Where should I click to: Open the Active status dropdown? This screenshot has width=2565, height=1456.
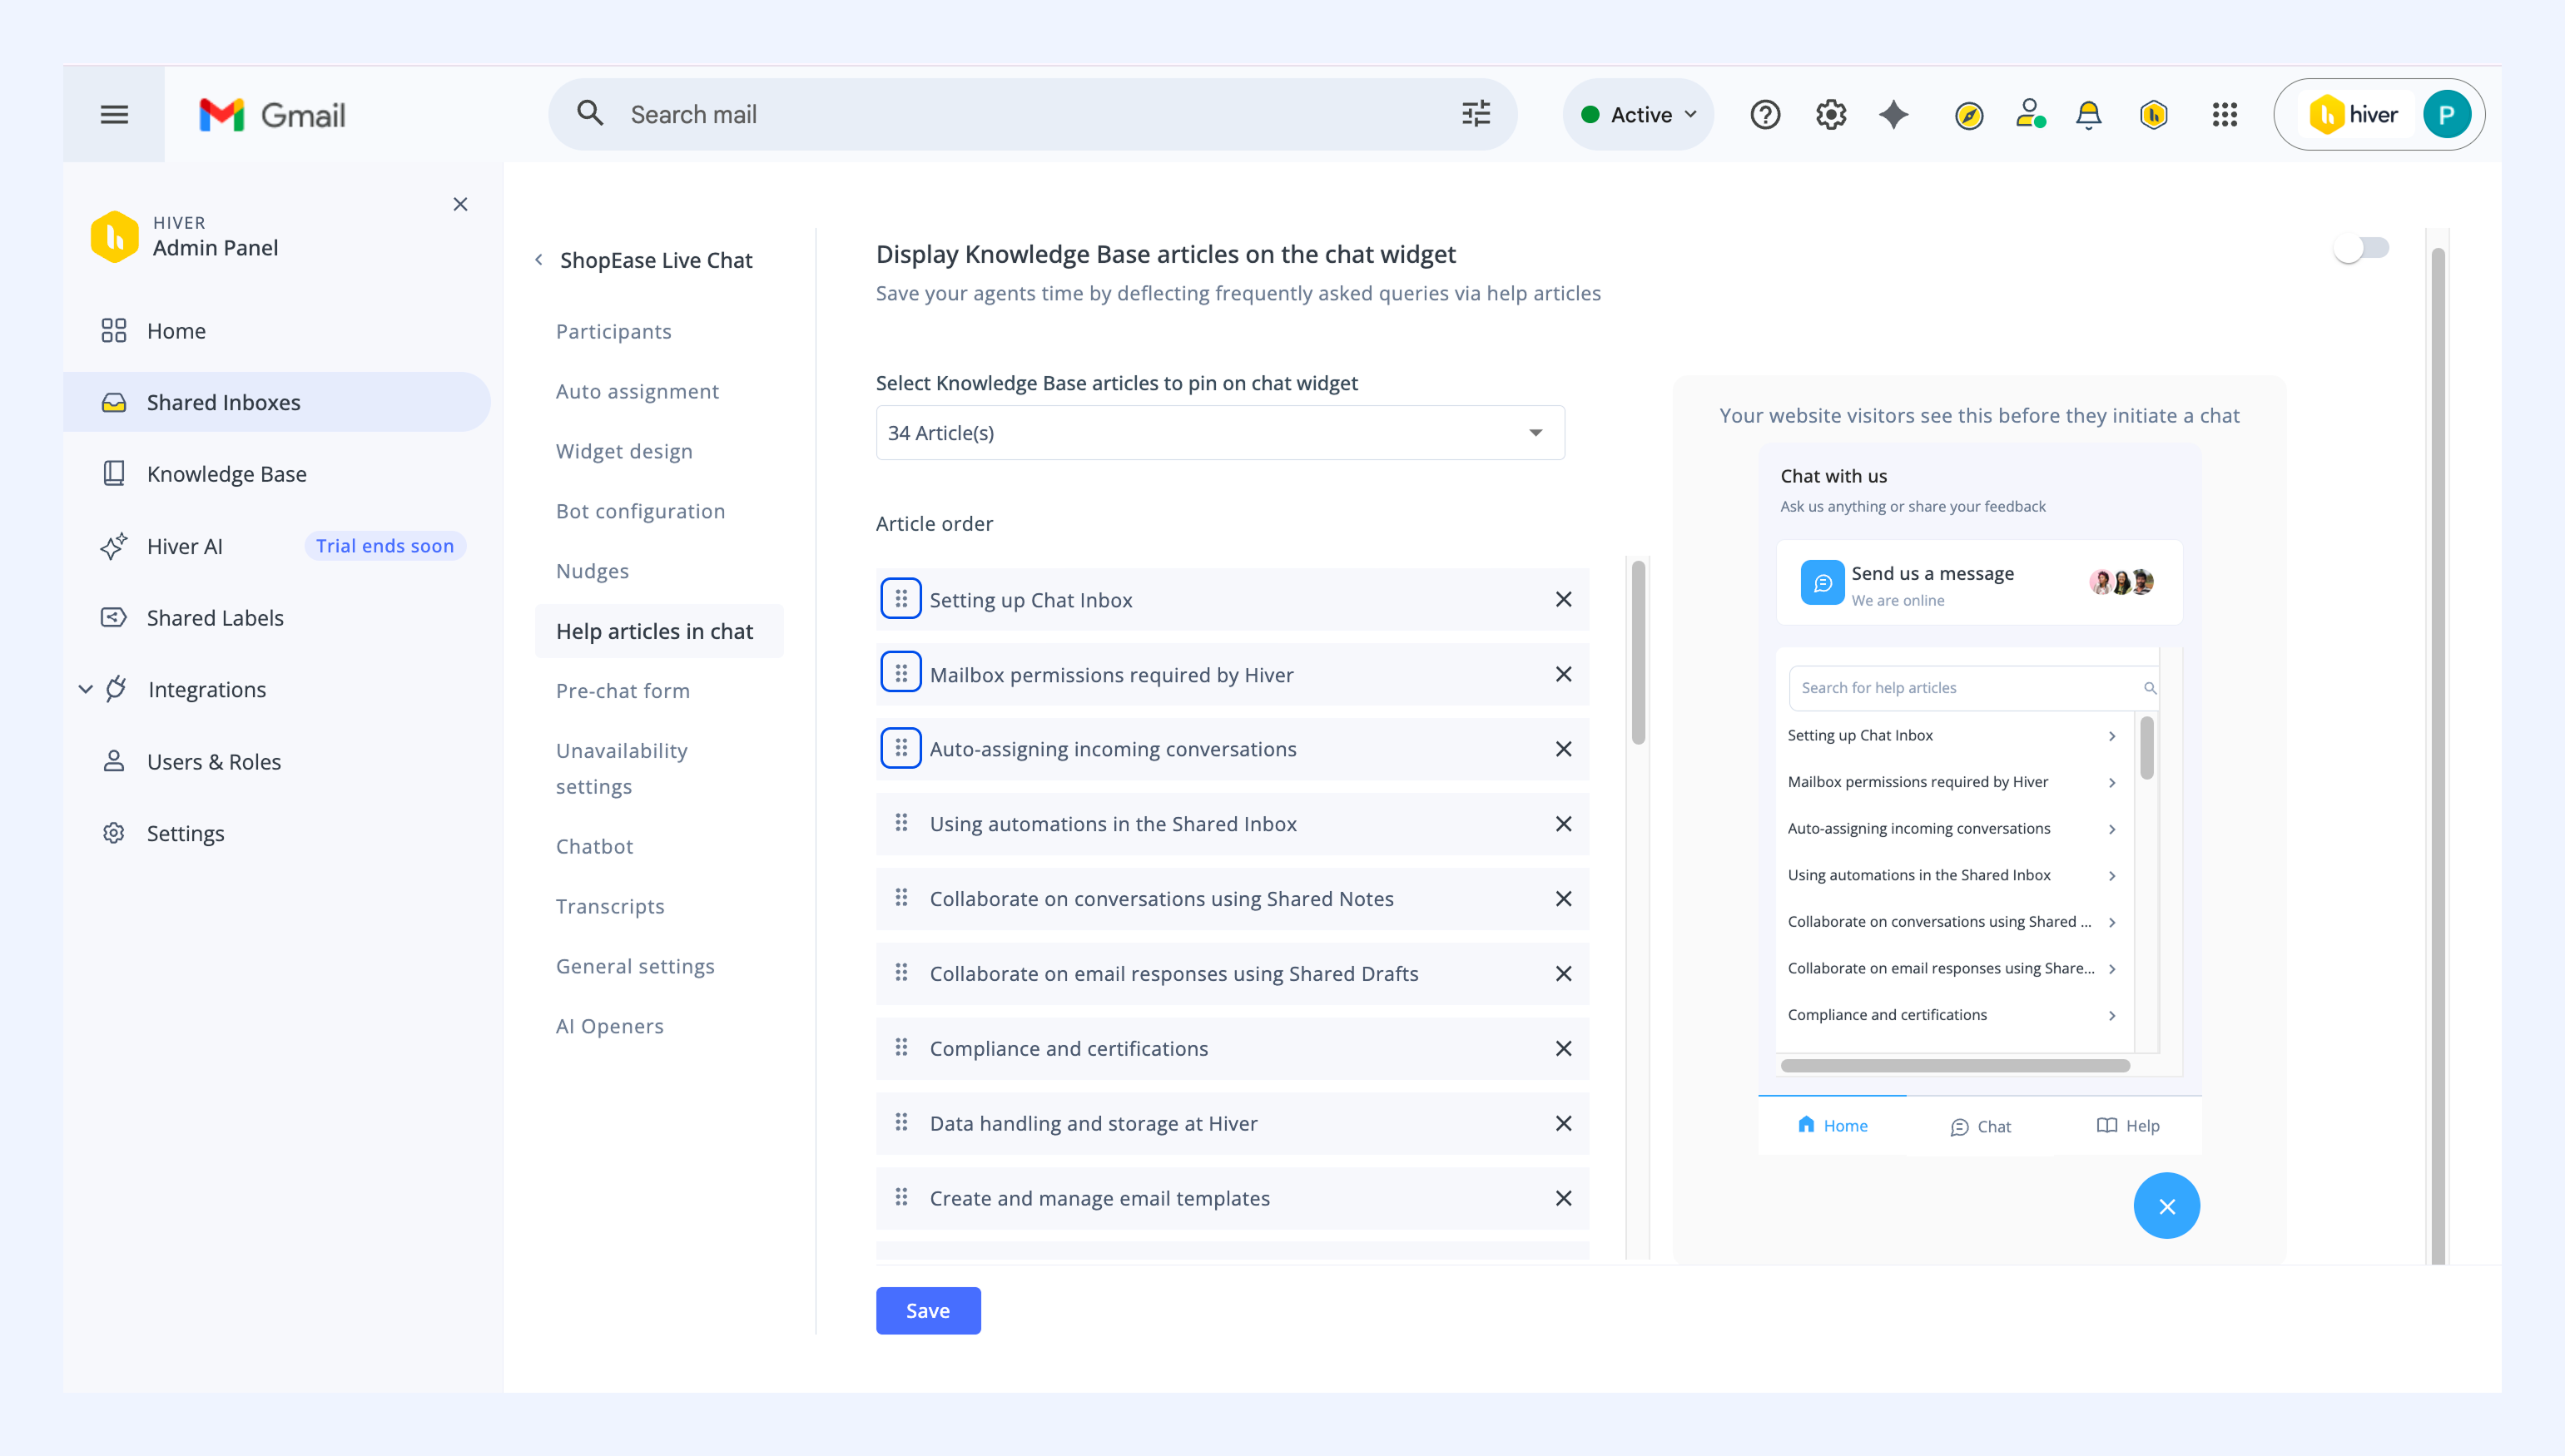click(1638, 115)
